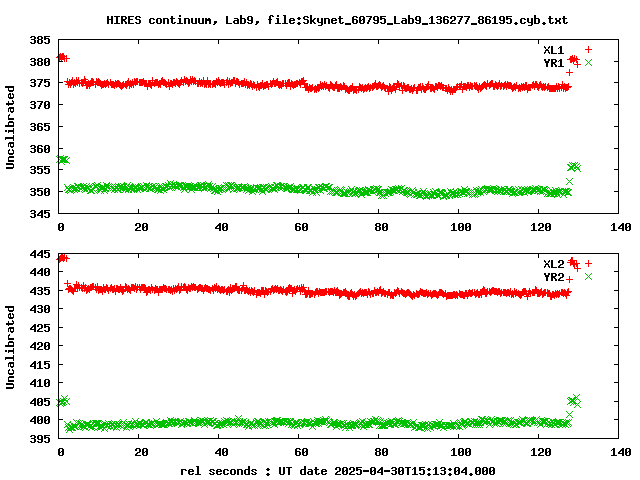Select the YR1 legend label
The height and width of the screenshot is (480, 640).
click(x=553, y=63)
